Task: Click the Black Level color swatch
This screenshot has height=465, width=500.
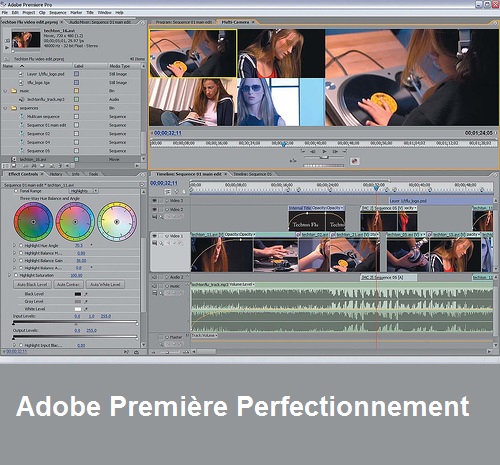Action: click(x=78, y=294)
